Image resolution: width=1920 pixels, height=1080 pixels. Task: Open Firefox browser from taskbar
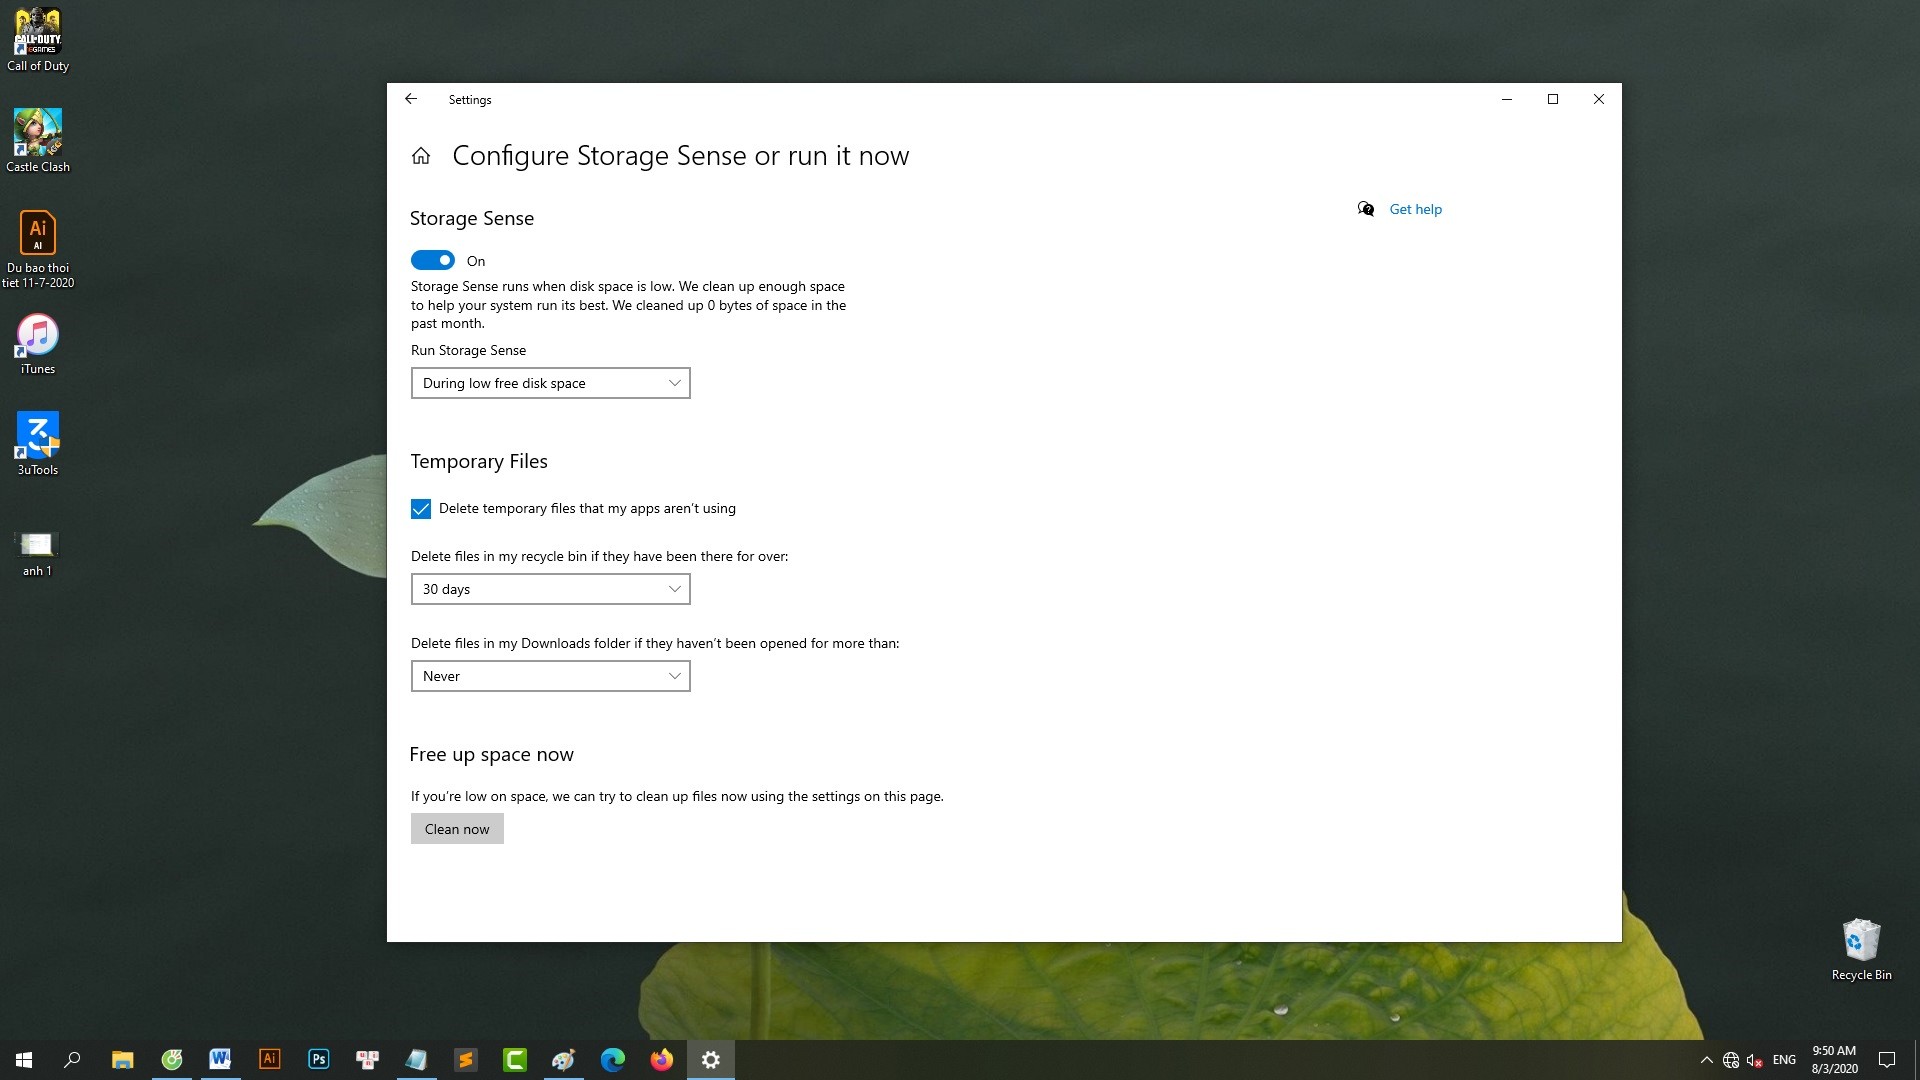661,1059
